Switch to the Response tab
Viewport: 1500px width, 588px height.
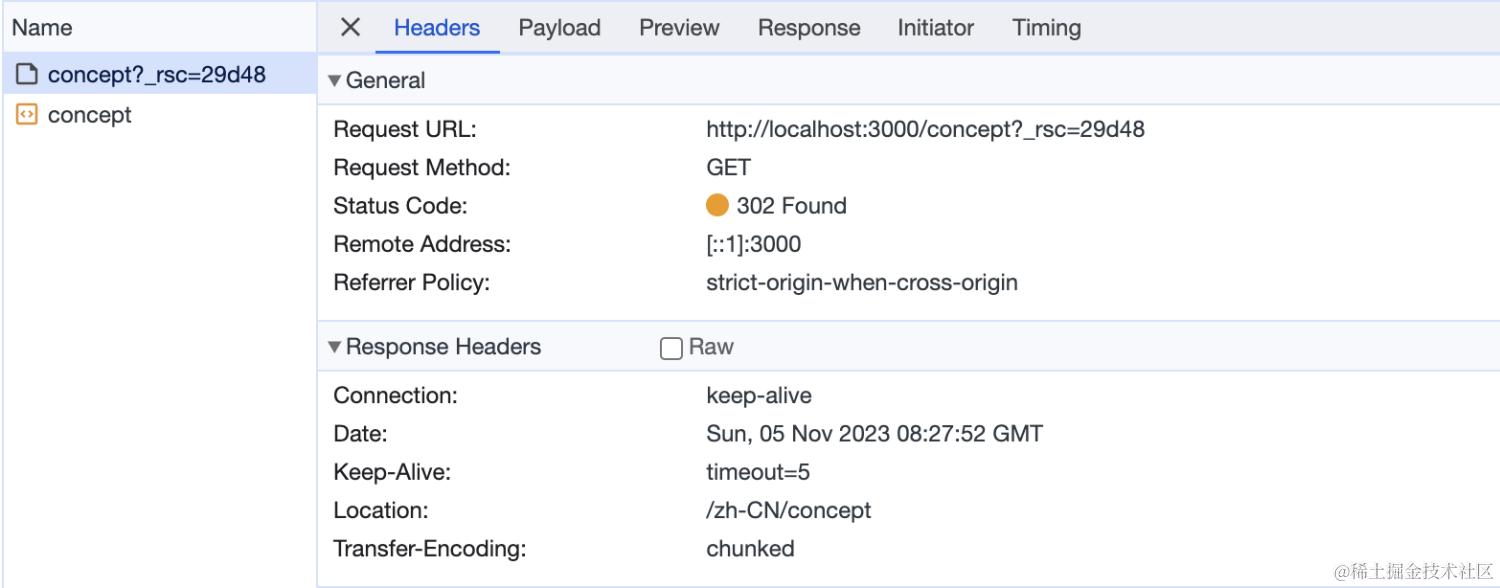pos(808,28)
